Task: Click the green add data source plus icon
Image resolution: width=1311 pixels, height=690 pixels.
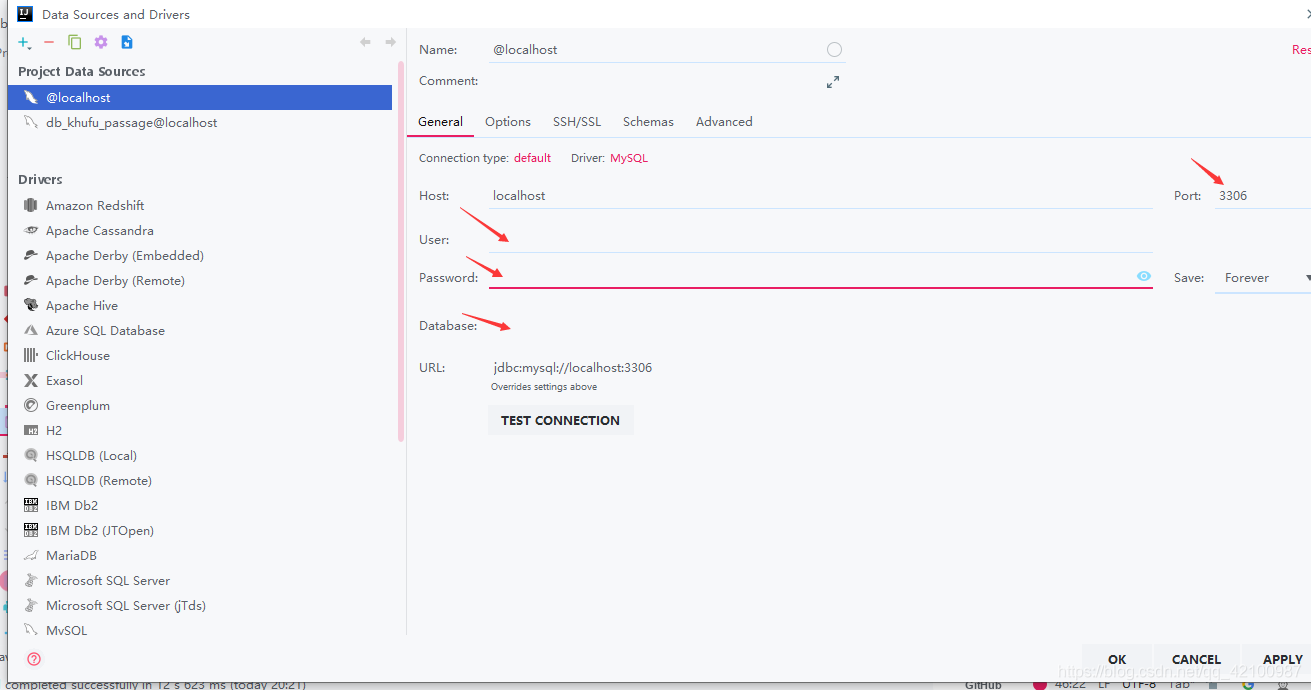Action: 24,42
